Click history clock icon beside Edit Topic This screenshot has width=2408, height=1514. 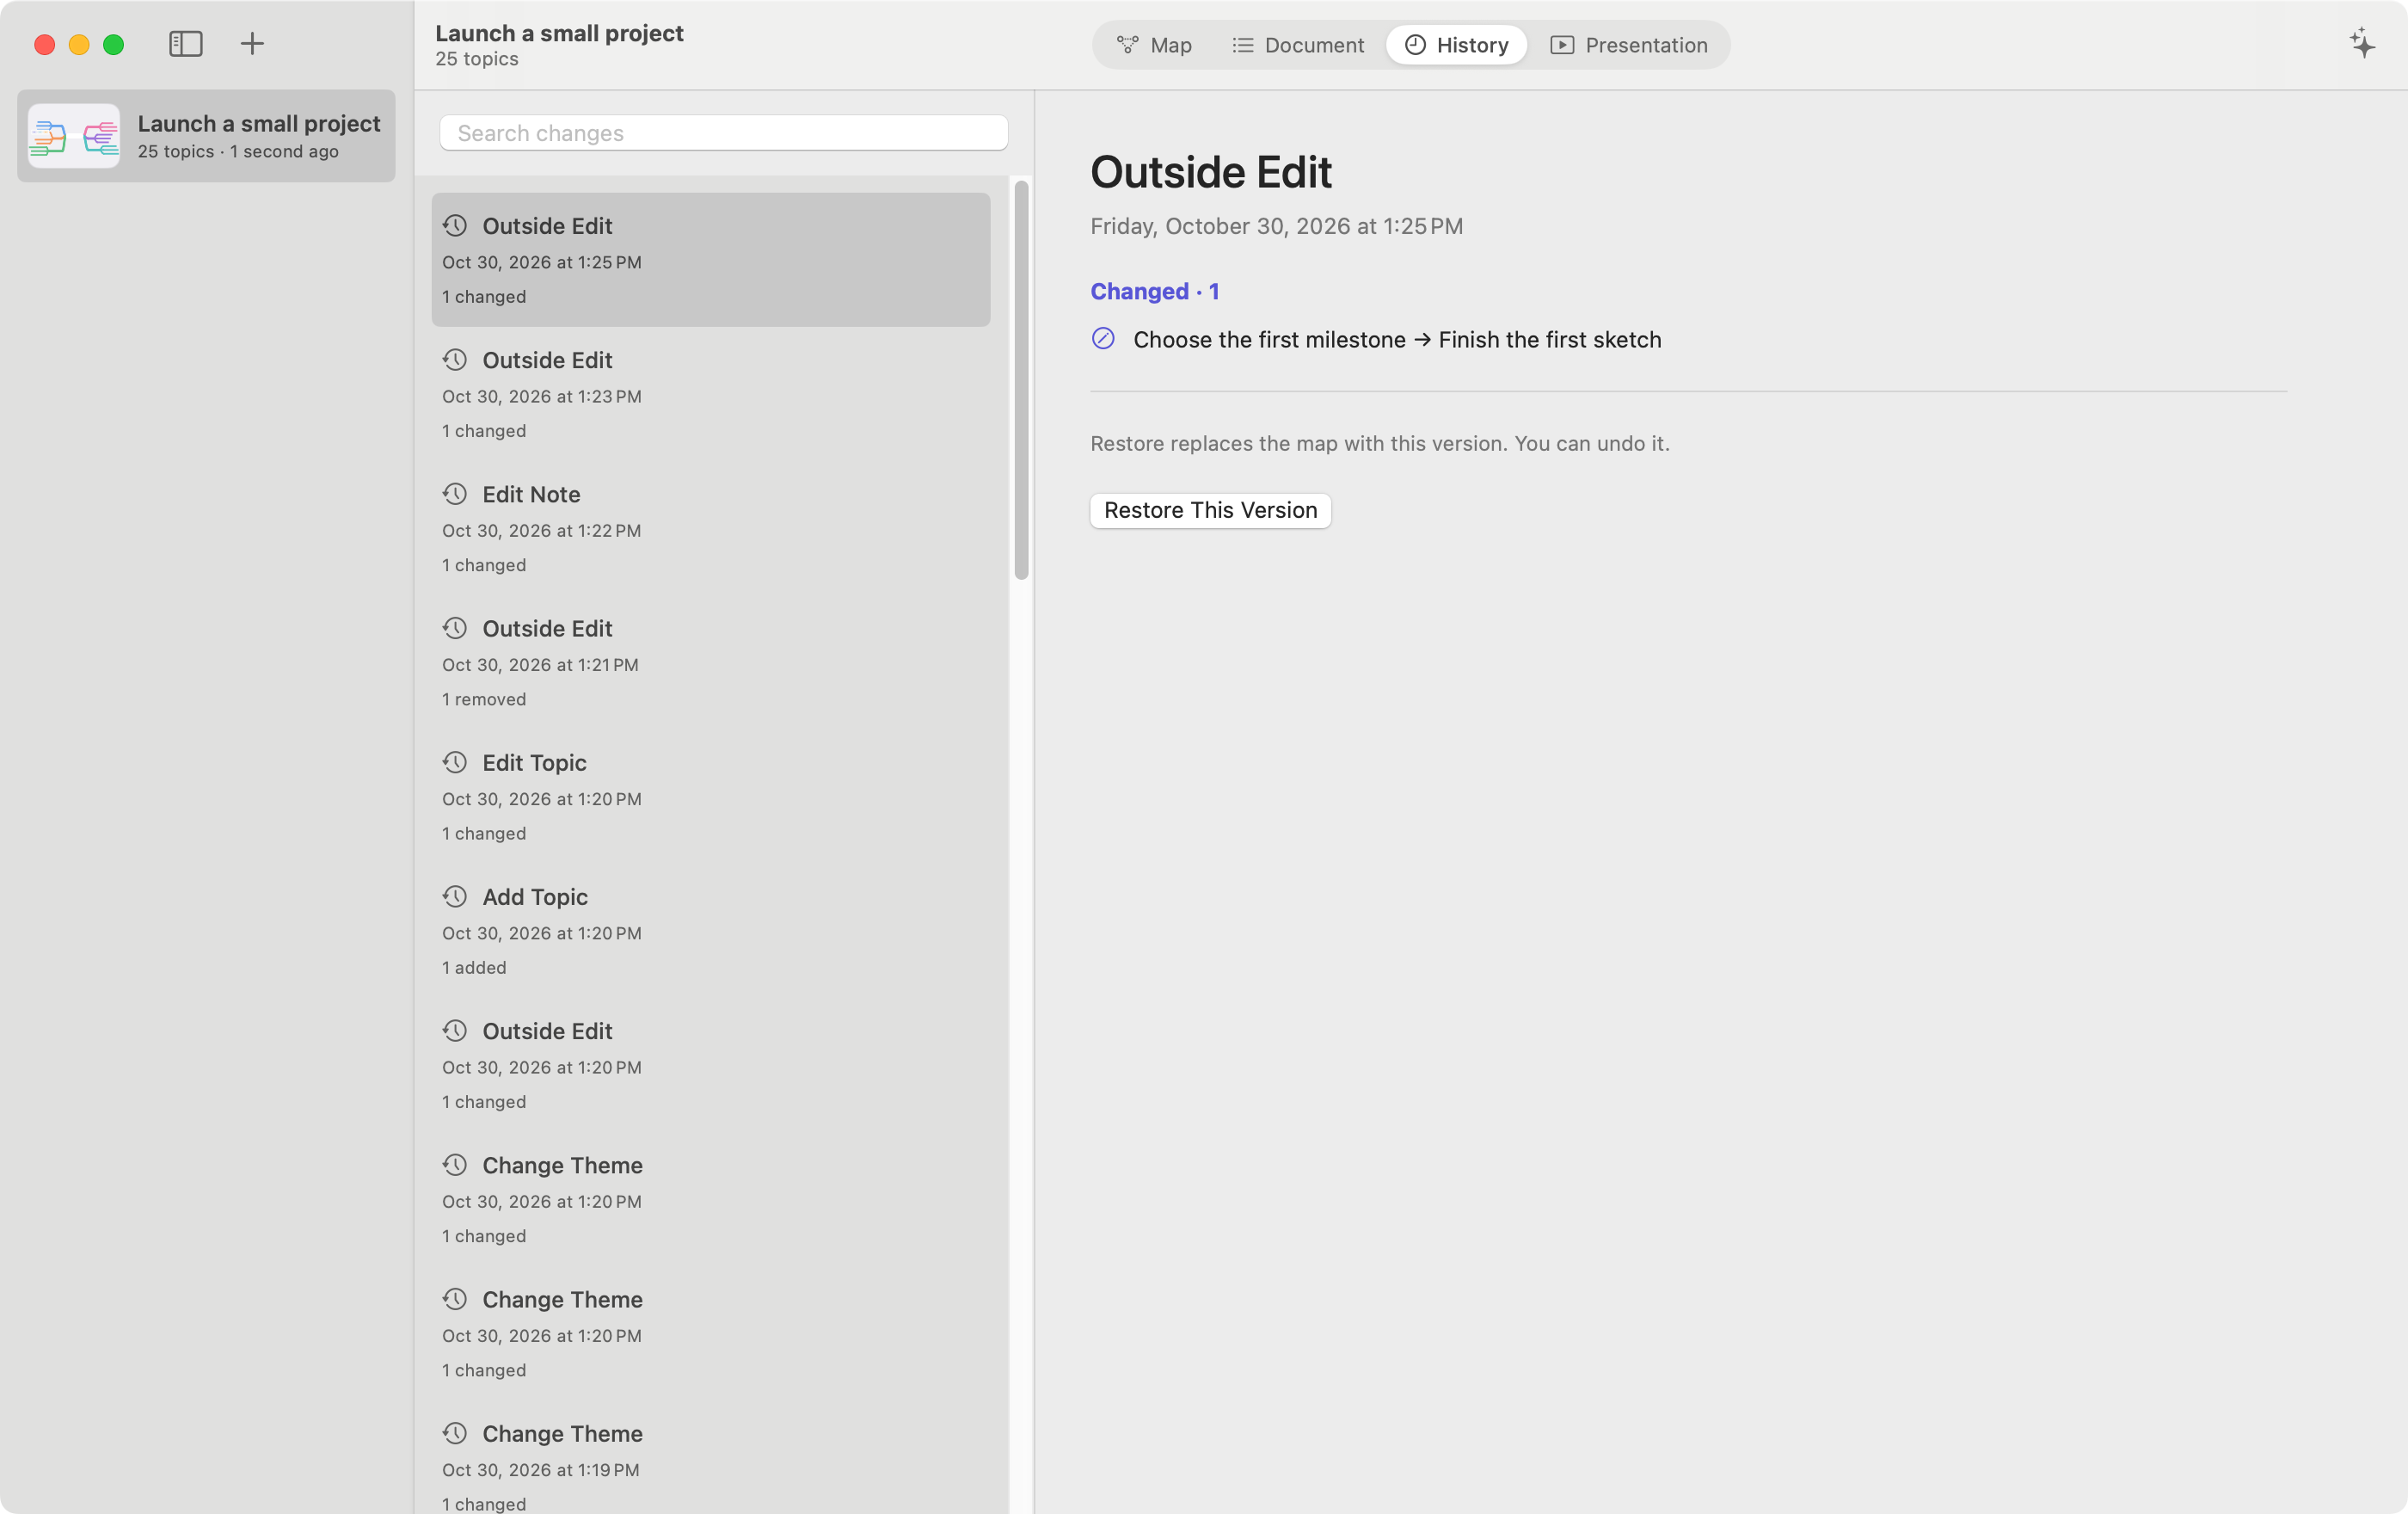[x=455, y=762]
